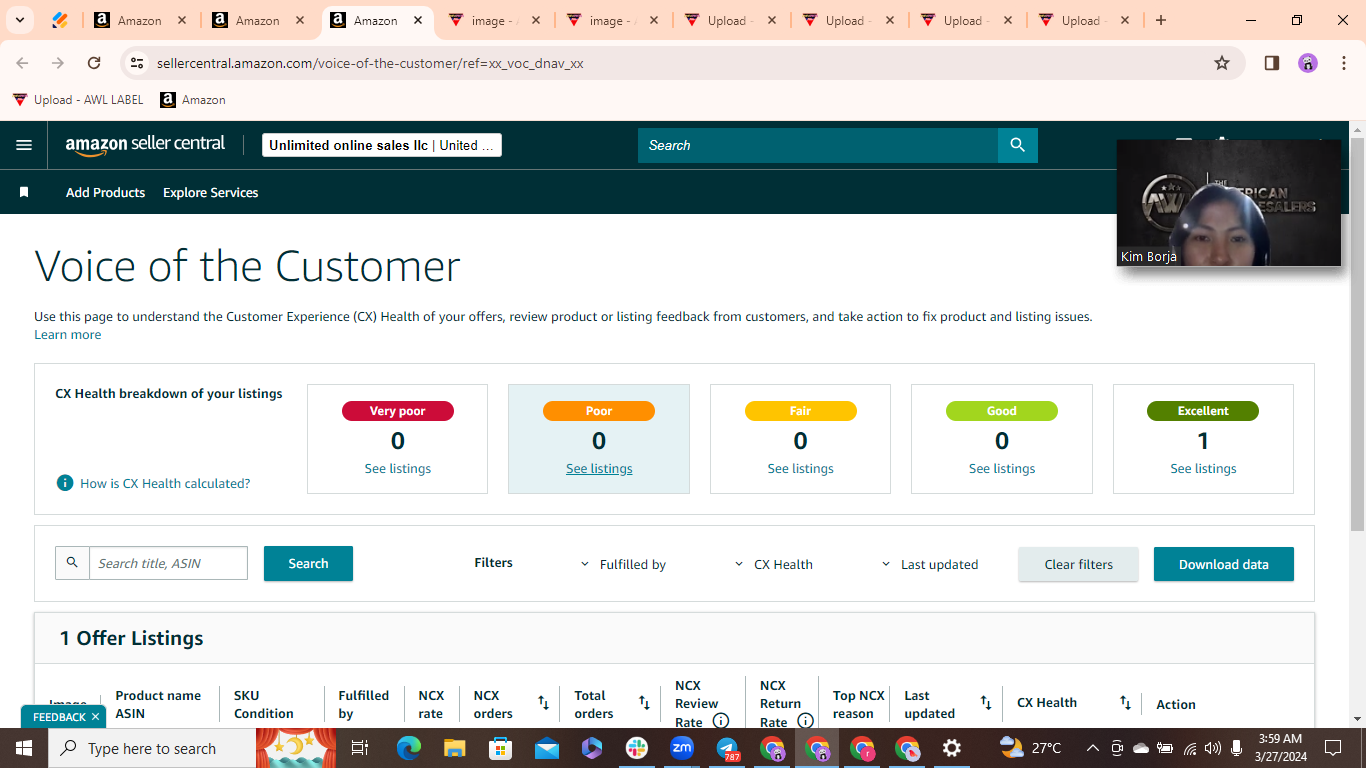This screenshot has height=768, width=1366.
Task: Expand the CX Health filter dropdown
Action: tap(773, 564)
